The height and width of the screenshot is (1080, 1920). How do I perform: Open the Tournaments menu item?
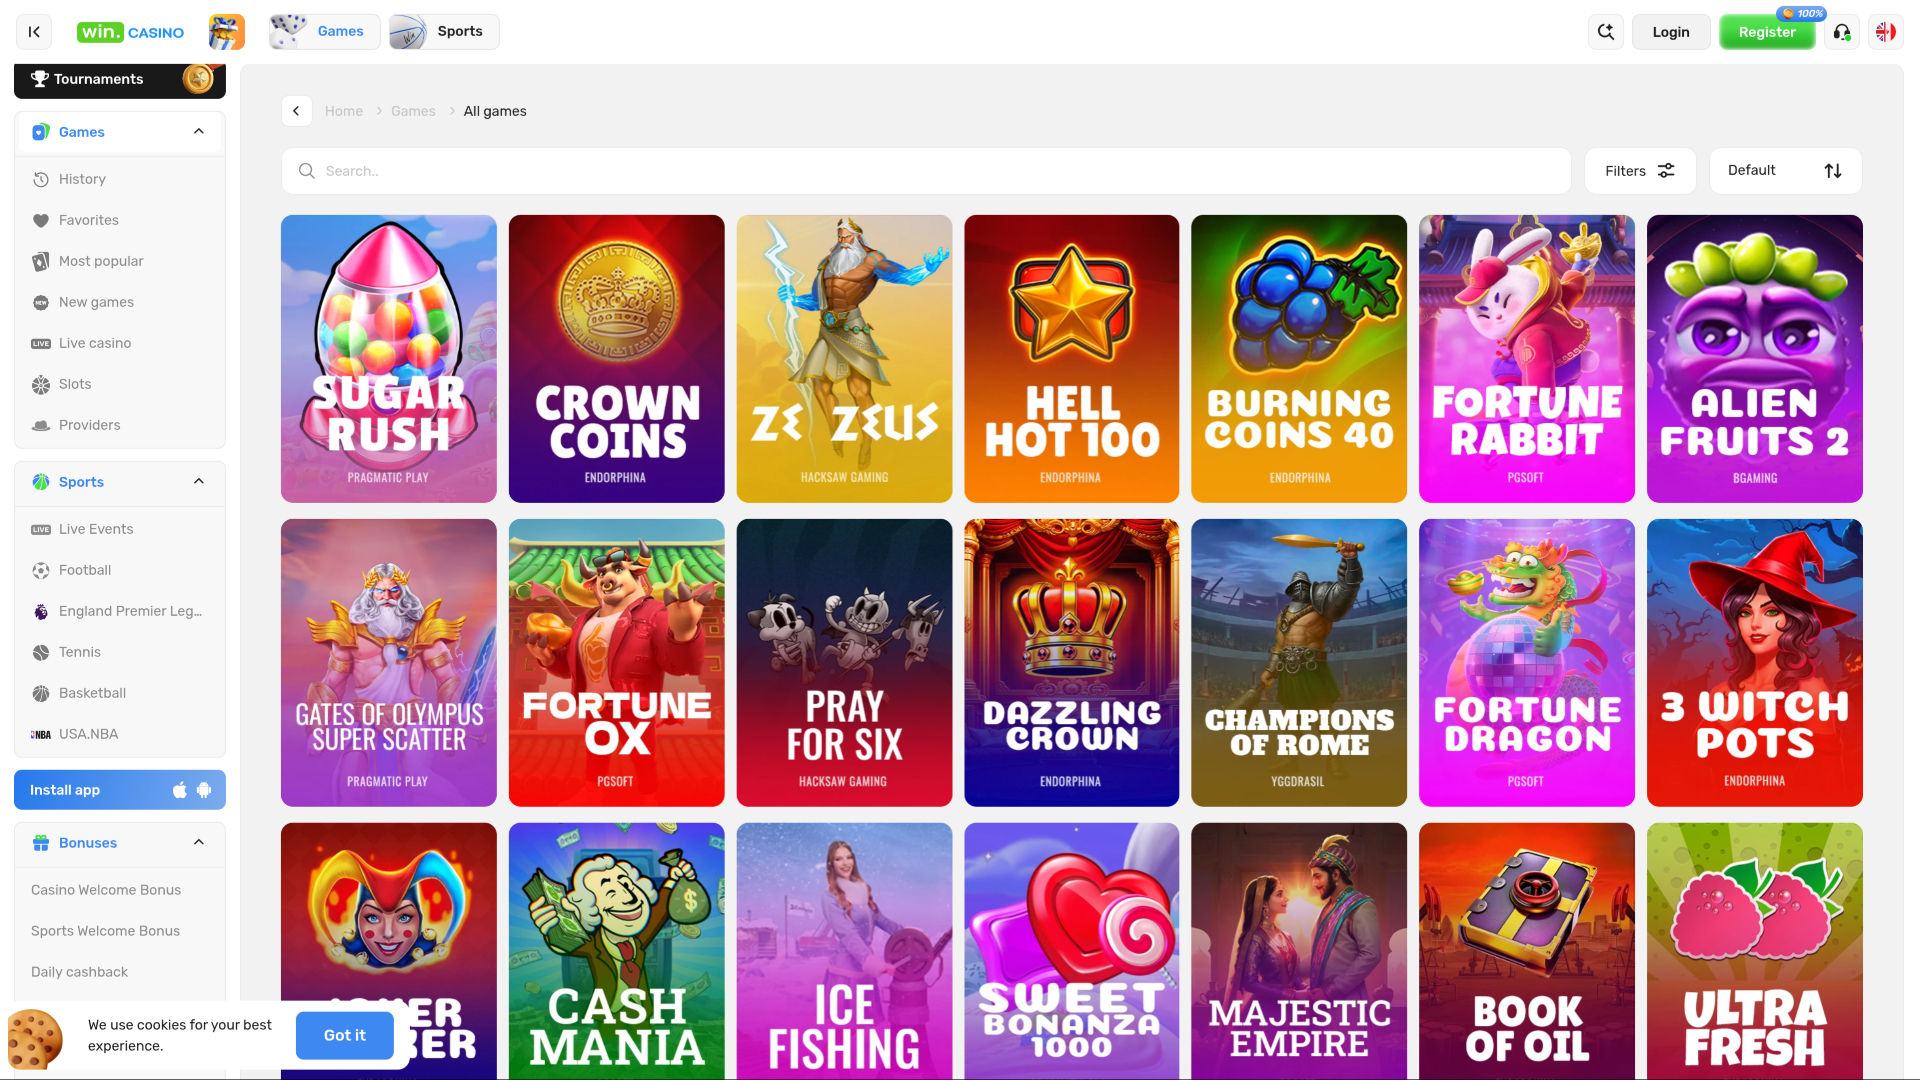click(120, 79)
